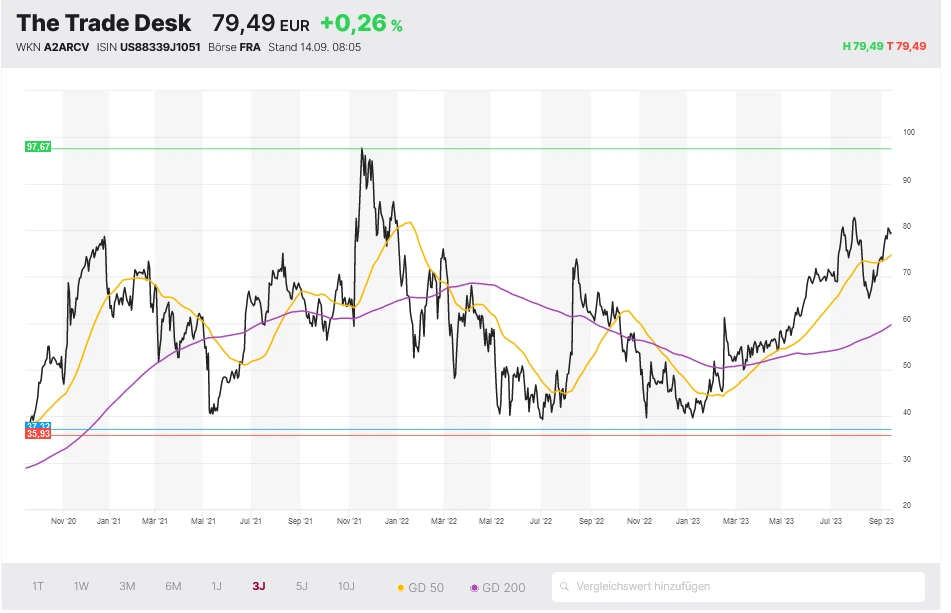The width and height of the screenshot is (951, 613).
Task: Click the Börse FRA exchange label
Action: click(228, 47)
